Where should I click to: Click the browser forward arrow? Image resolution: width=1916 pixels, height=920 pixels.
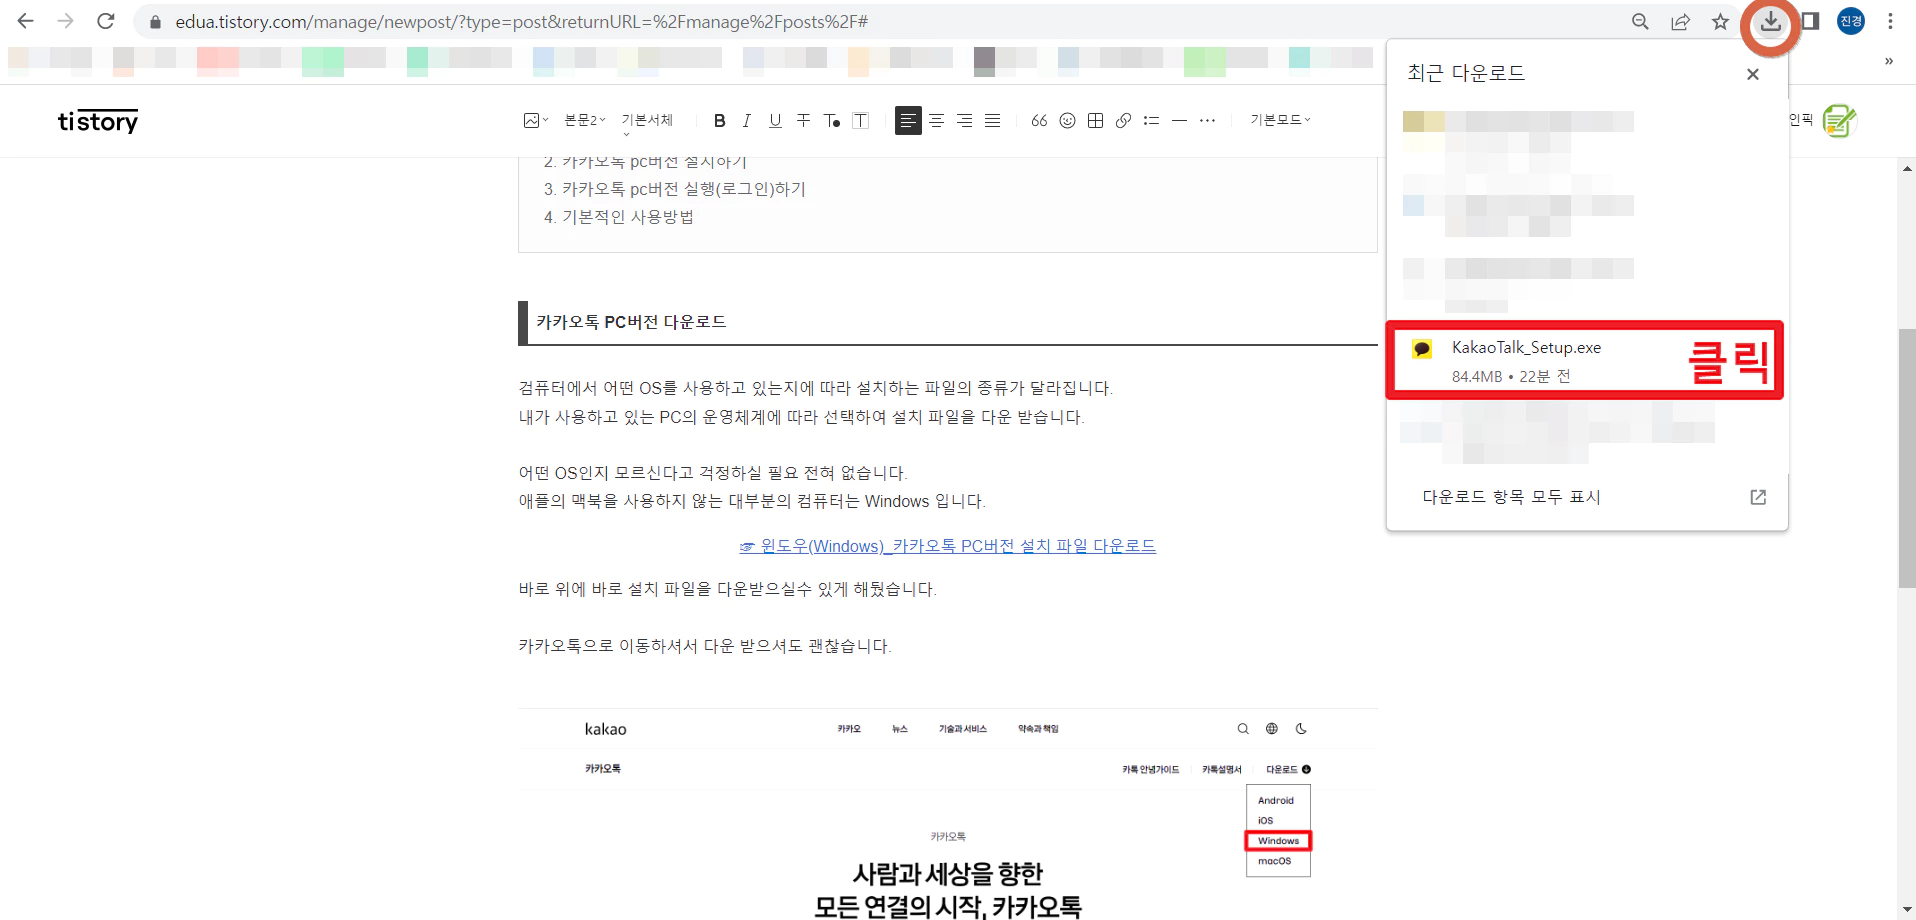click(66, 21)
